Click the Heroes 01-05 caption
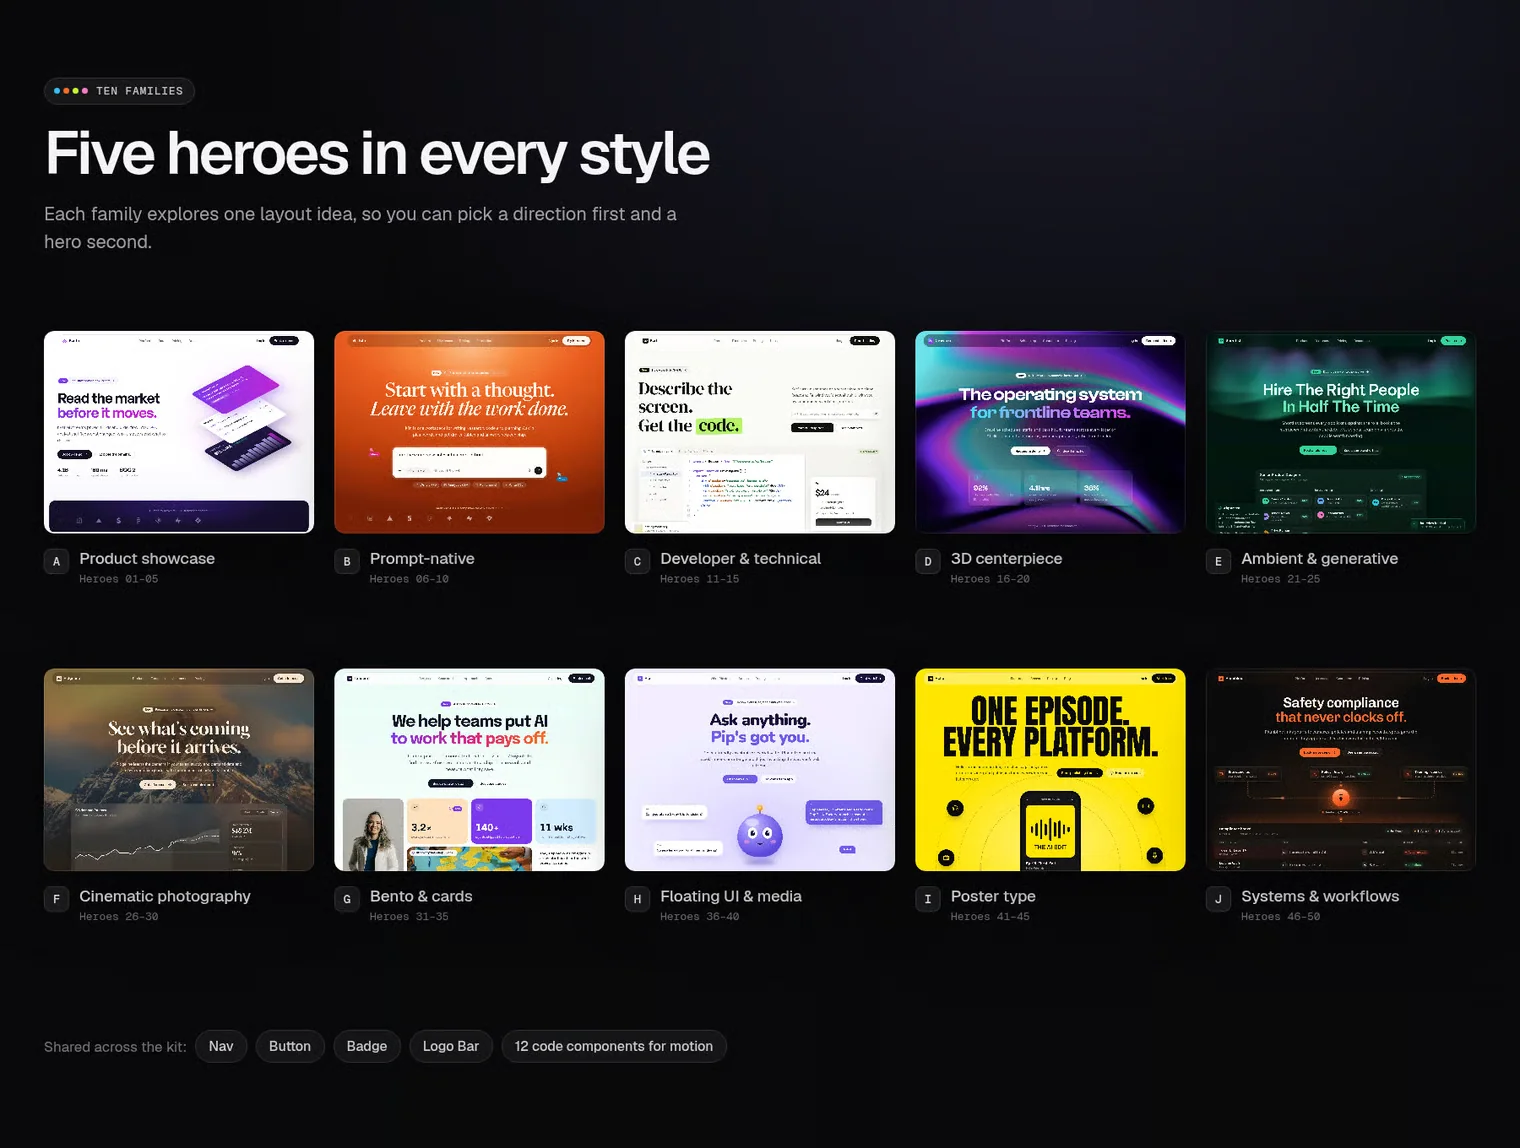This screenshot has height=1148, width=1520. click(119, 579)
